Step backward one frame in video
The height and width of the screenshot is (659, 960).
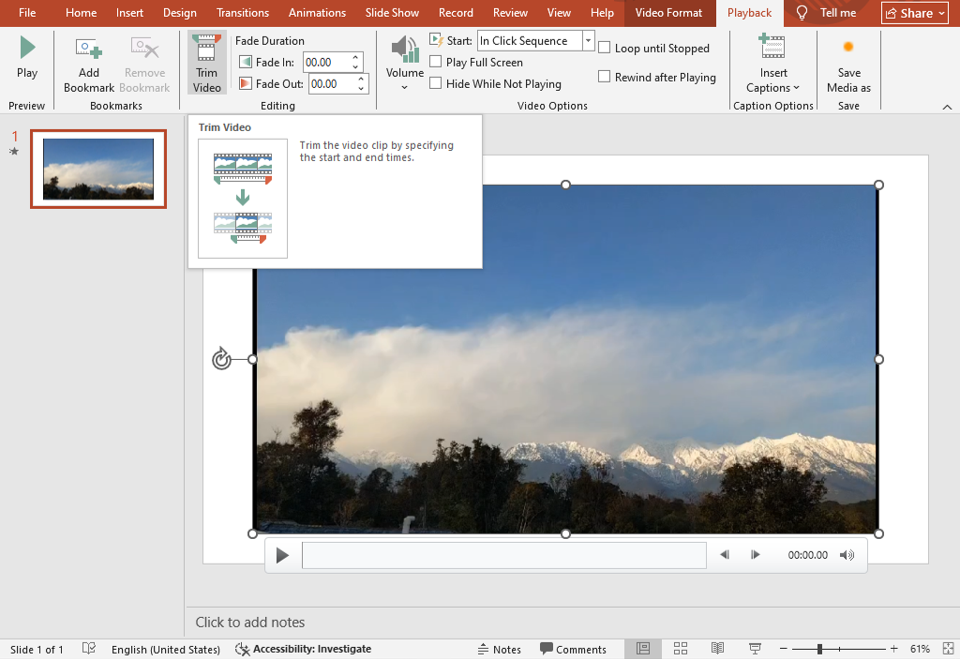[725, 555]
